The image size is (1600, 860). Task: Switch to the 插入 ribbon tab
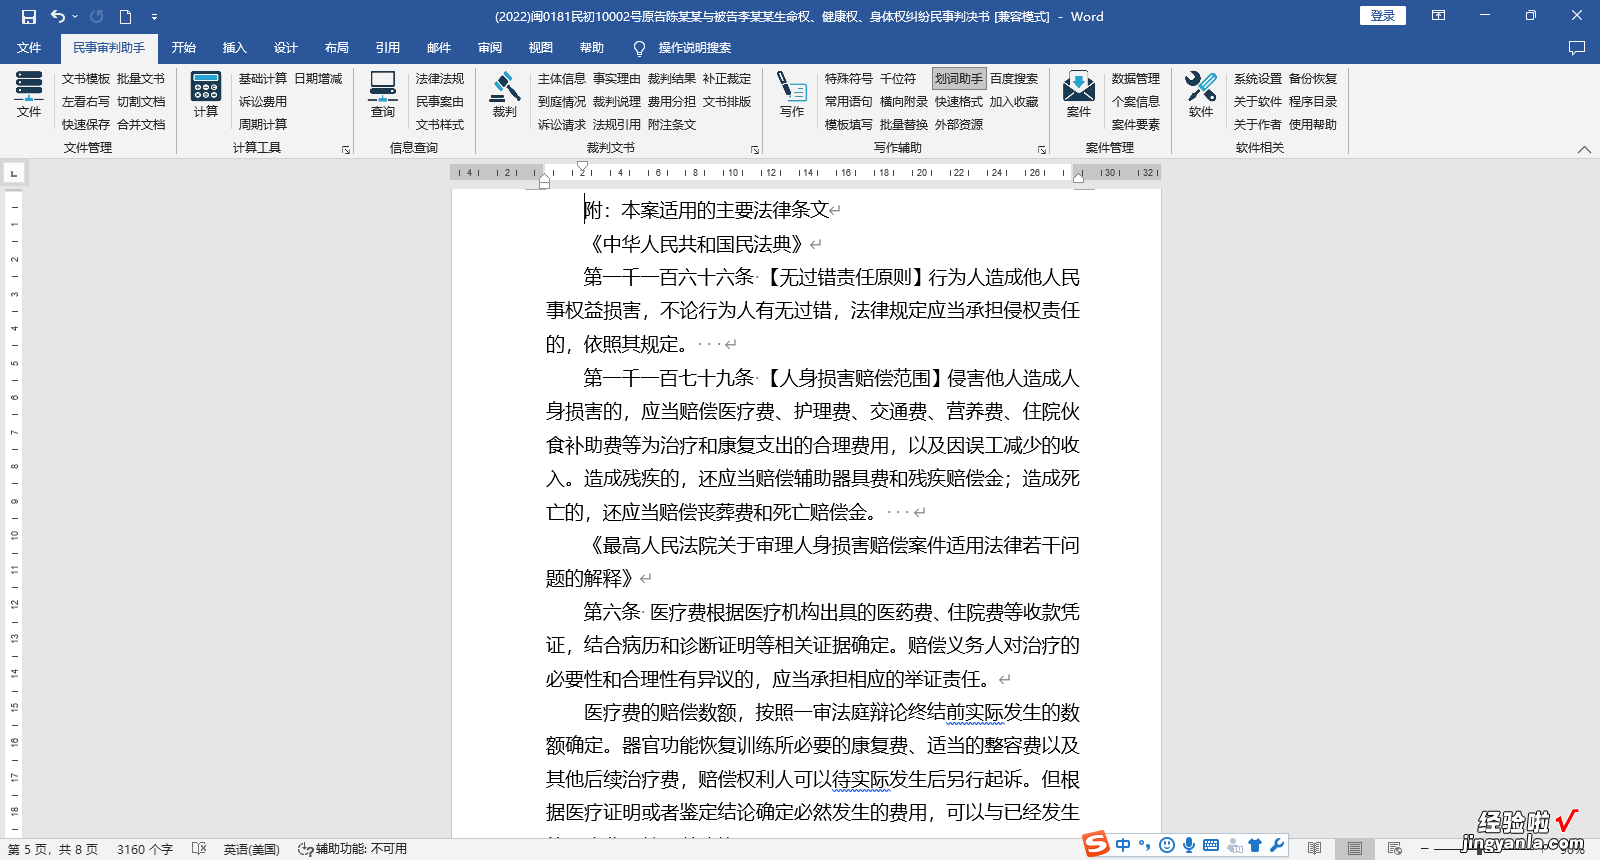(x=234, y=48)
